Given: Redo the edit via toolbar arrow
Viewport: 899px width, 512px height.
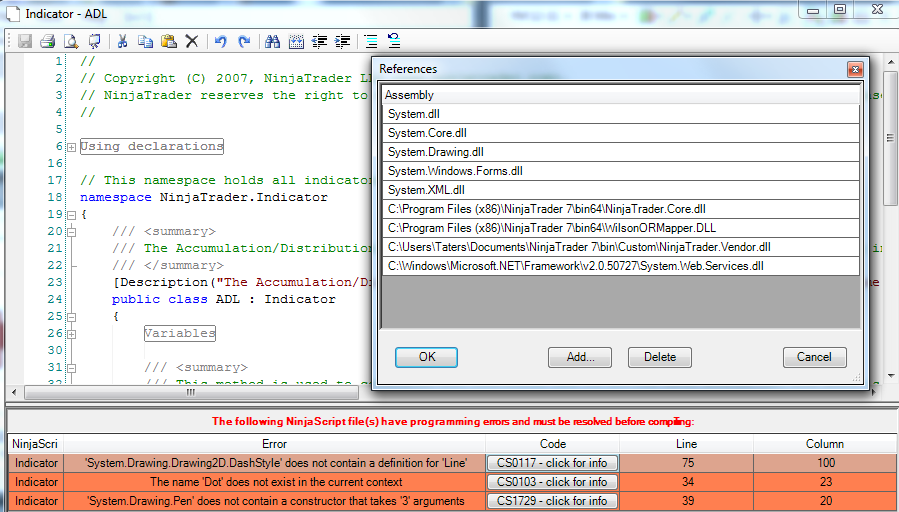Looking at the screenshot, I should point(244,41).
